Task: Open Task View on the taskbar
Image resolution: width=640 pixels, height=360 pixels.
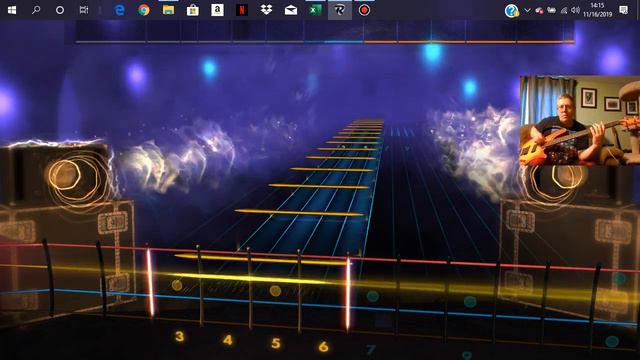Action: [84, 10]
